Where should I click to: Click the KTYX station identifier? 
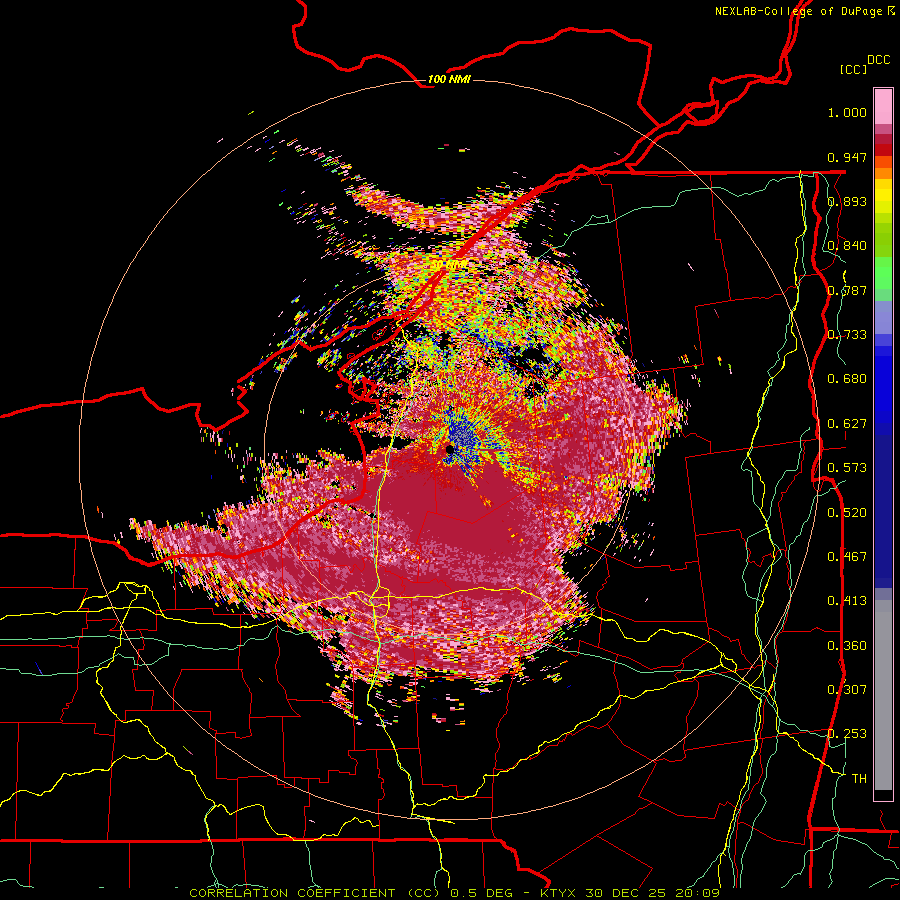(560, 893)
